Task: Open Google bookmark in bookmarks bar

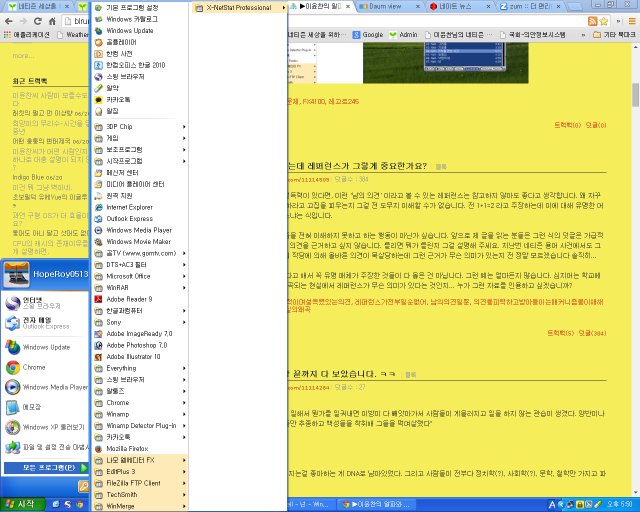Action: (368, 35)
